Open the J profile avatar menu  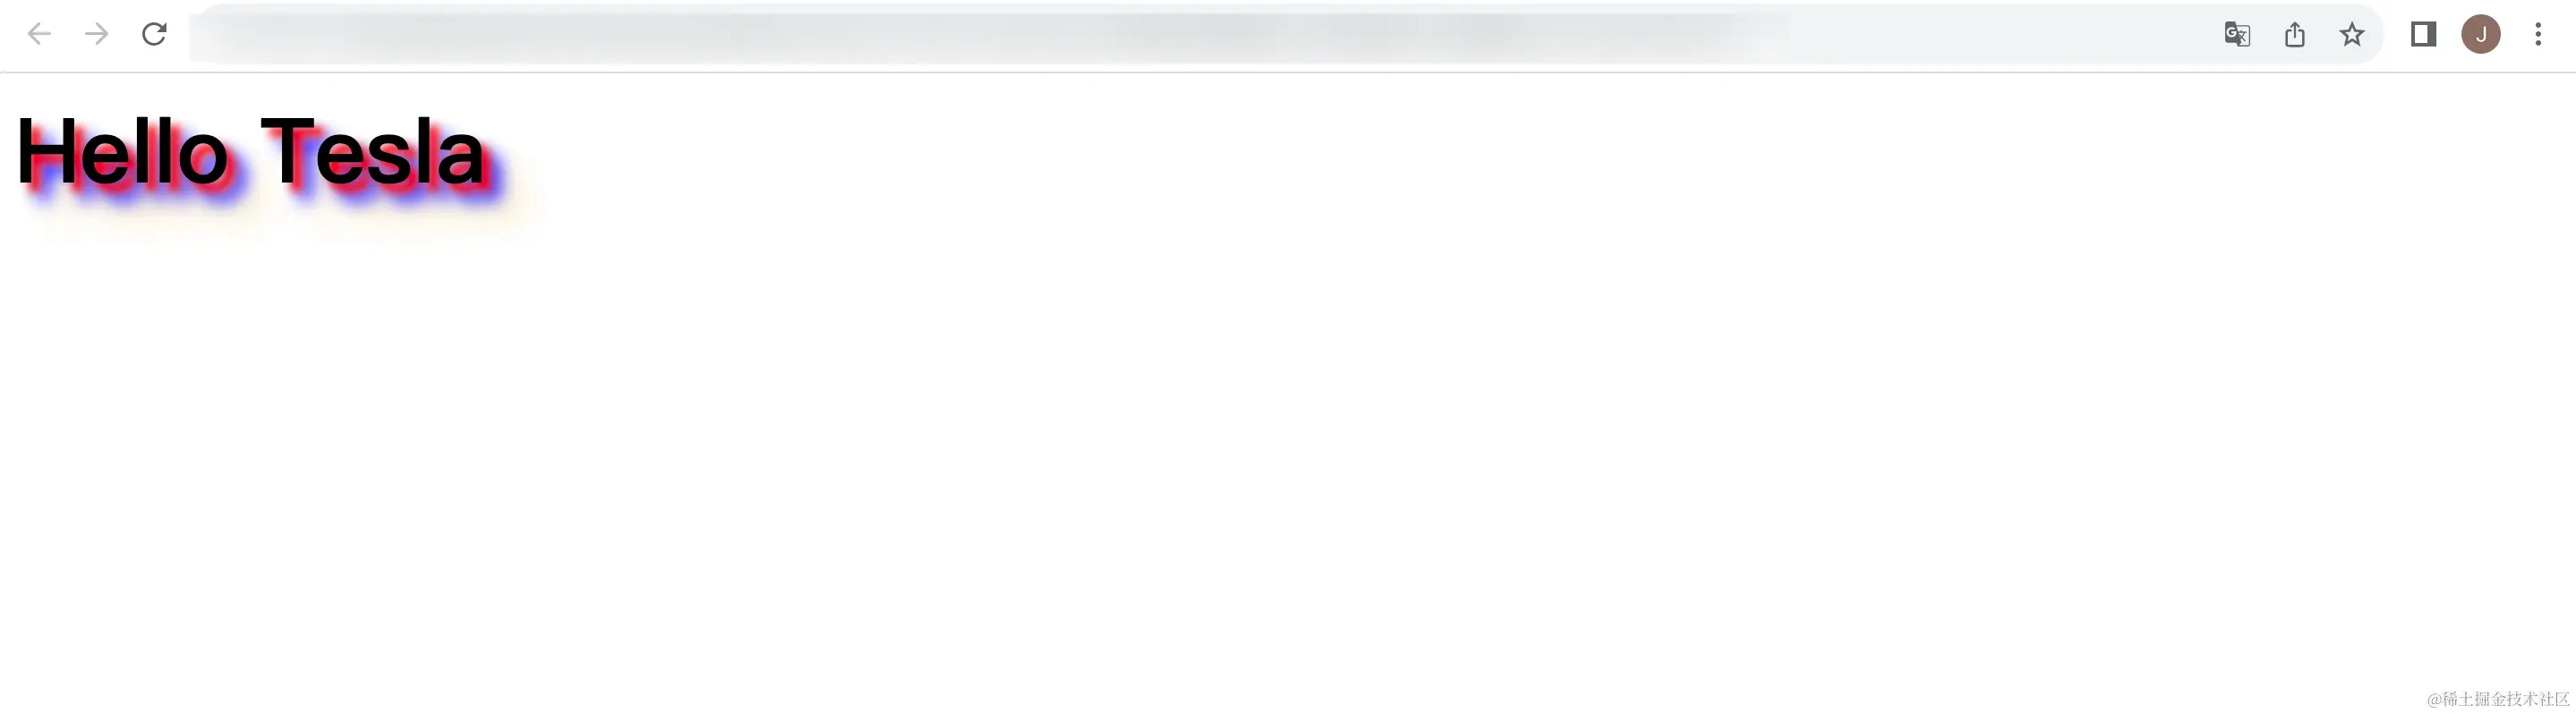(x=2481, y=35)
